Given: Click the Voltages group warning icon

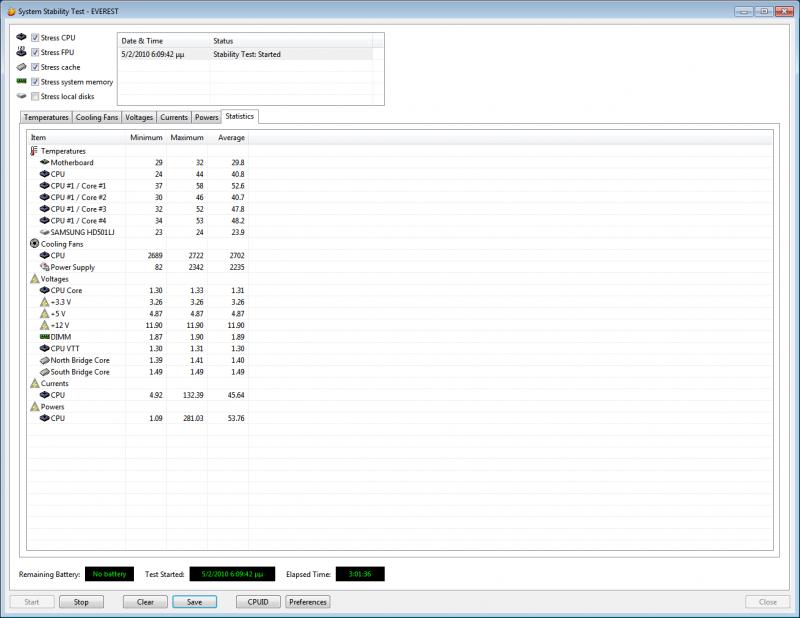Looking at the screenshot, I should [35, 279].
